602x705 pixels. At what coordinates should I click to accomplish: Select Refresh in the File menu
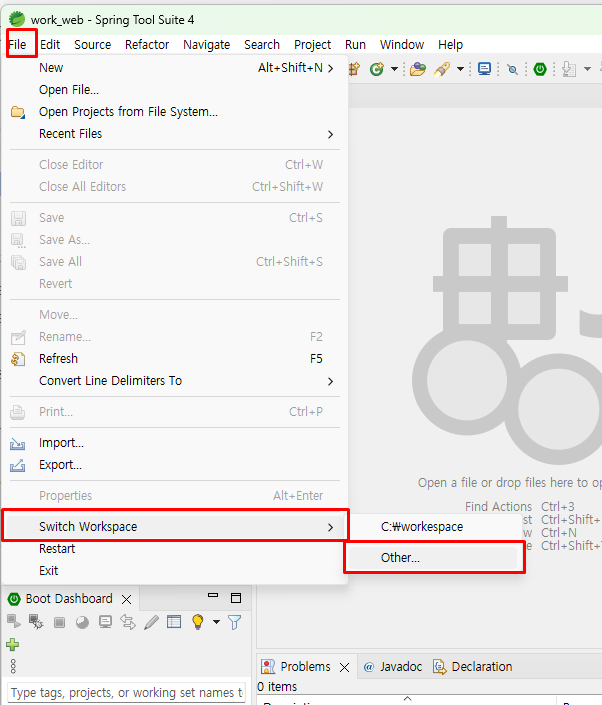coord(174,358)
